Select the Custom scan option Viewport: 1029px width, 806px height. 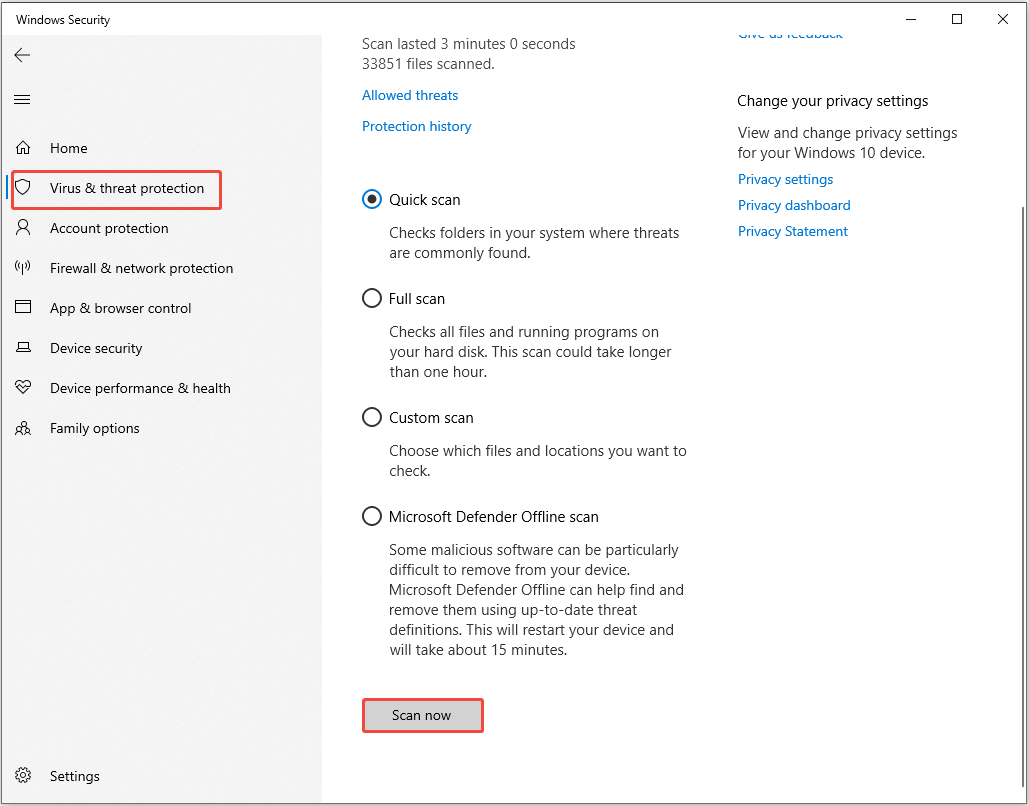tap(371, 417)
